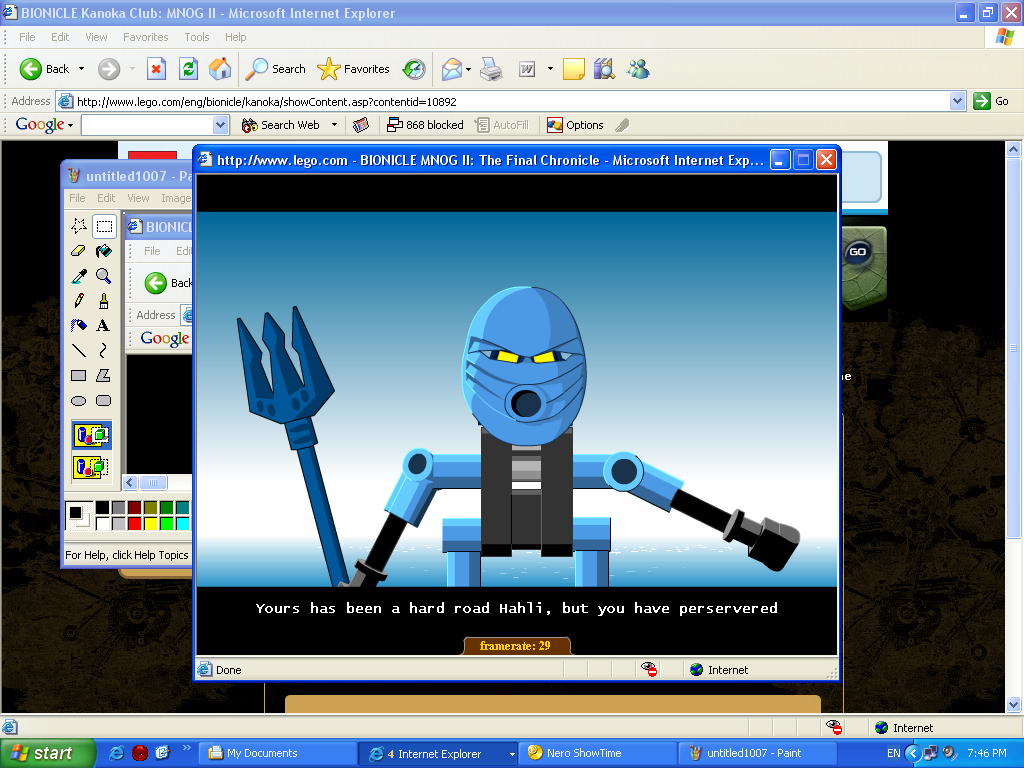Click Edit with Word icon in toolbar
The image size is (1024, 768).
click(x=527, y=69)
